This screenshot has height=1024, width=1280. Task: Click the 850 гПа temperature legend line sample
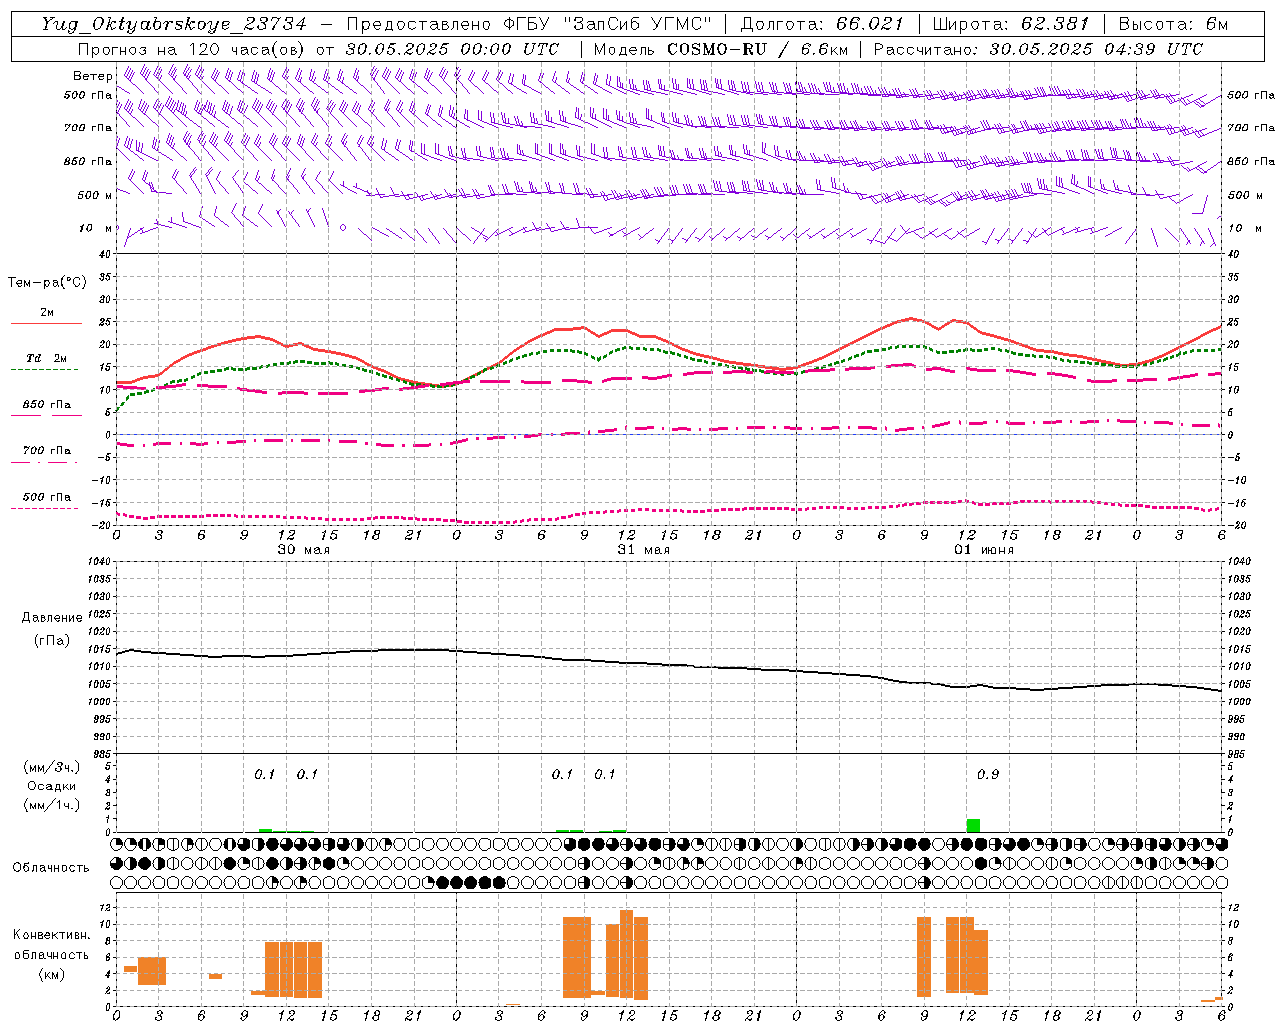coord(46,415)
